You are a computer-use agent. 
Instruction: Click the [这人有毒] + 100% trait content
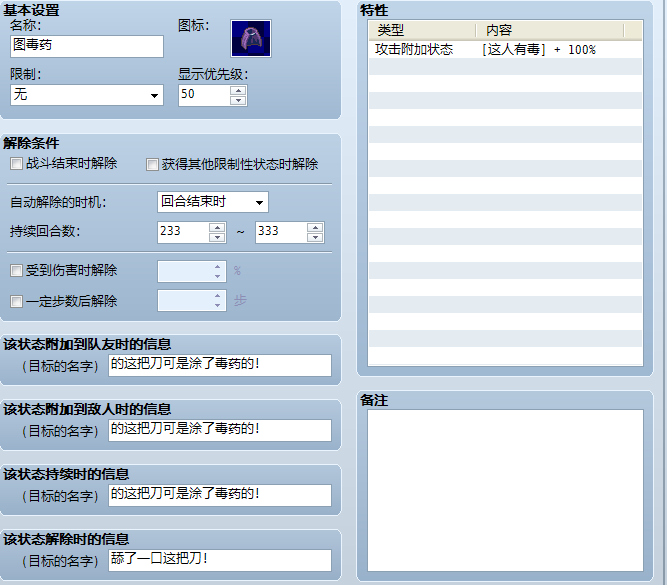[x=539, y=50]
